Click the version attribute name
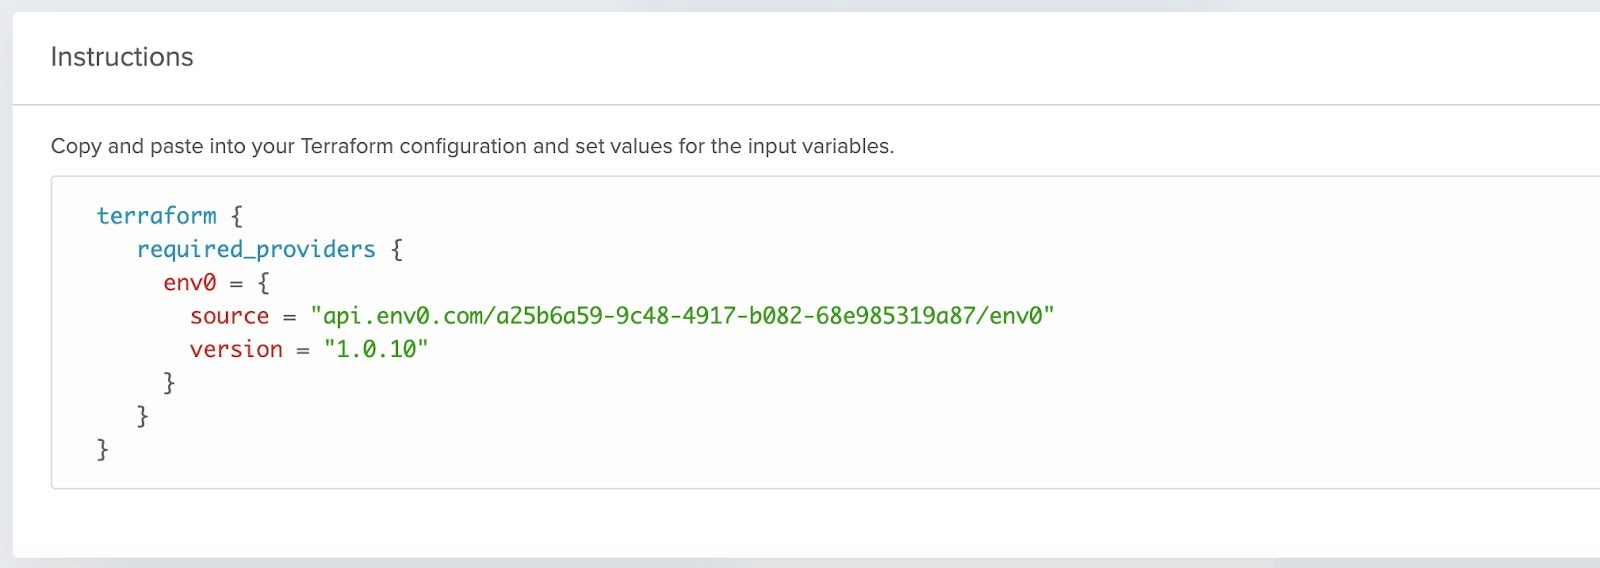 pyautogui.click(x=236, y=349)
